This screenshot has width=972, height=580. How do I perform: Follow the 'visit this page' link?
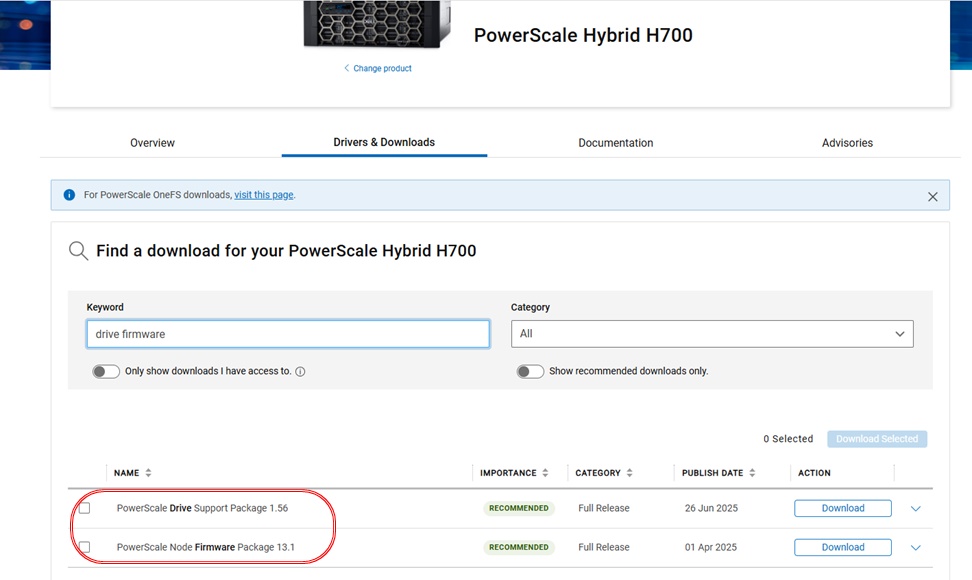(263, 195)
